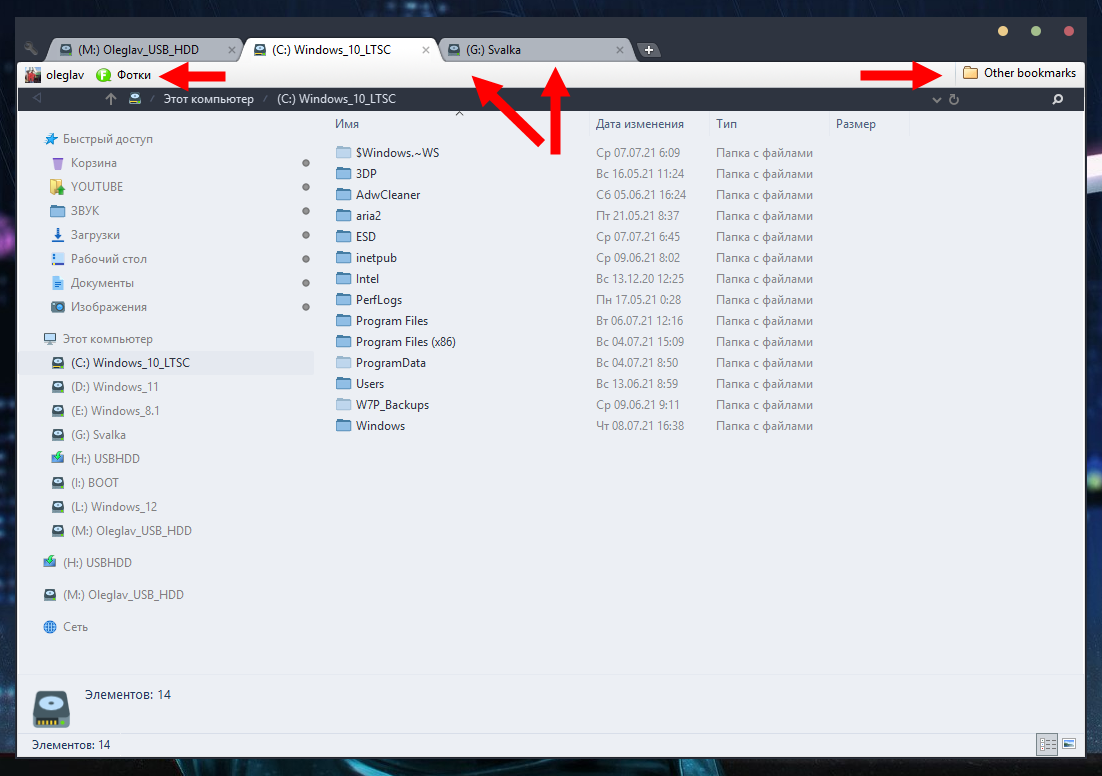
Task: Open the wrench settings icon before the tabs
Action: (x=30, y=49)
